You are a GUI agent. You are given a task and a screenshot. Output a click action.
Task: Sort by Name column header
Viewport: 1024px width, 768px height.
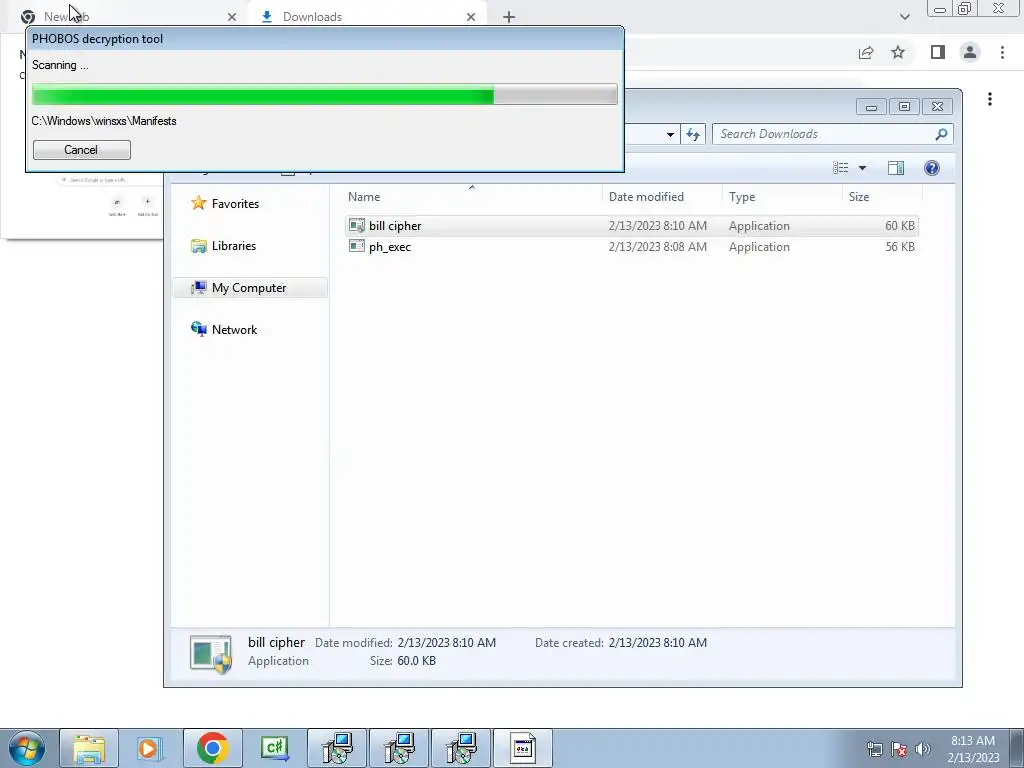pyautogui.click(x=473, y=197)
